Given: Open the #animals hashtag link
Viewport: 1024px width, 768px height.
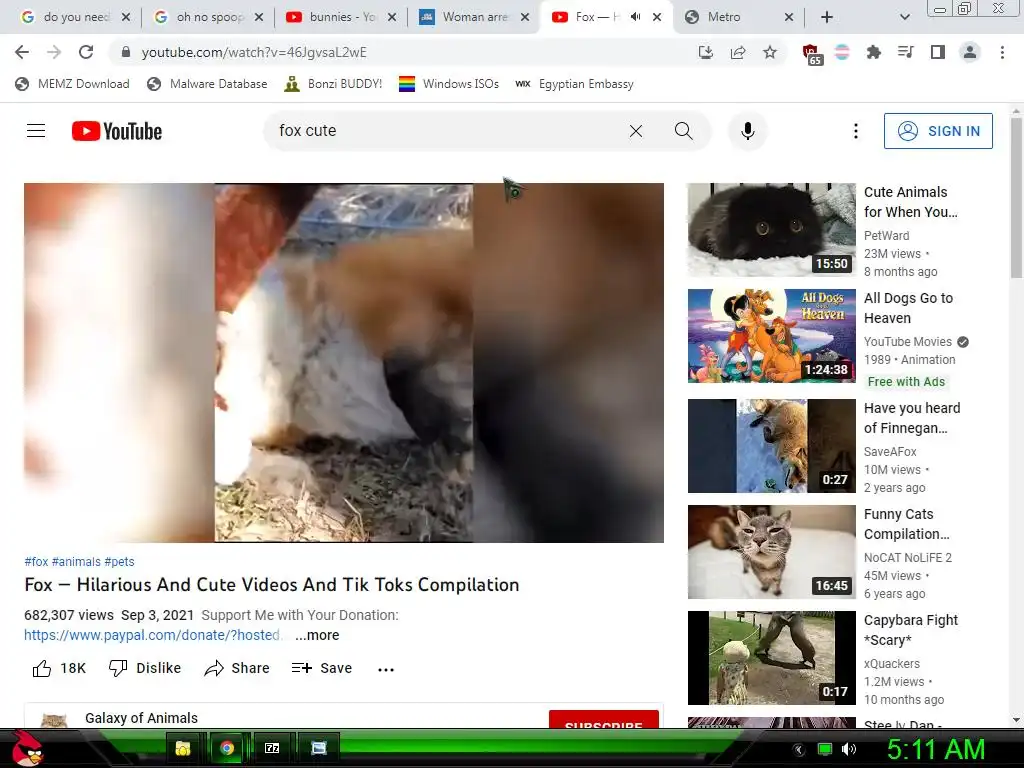Looking at the screenshot, I should pos(76,562).
